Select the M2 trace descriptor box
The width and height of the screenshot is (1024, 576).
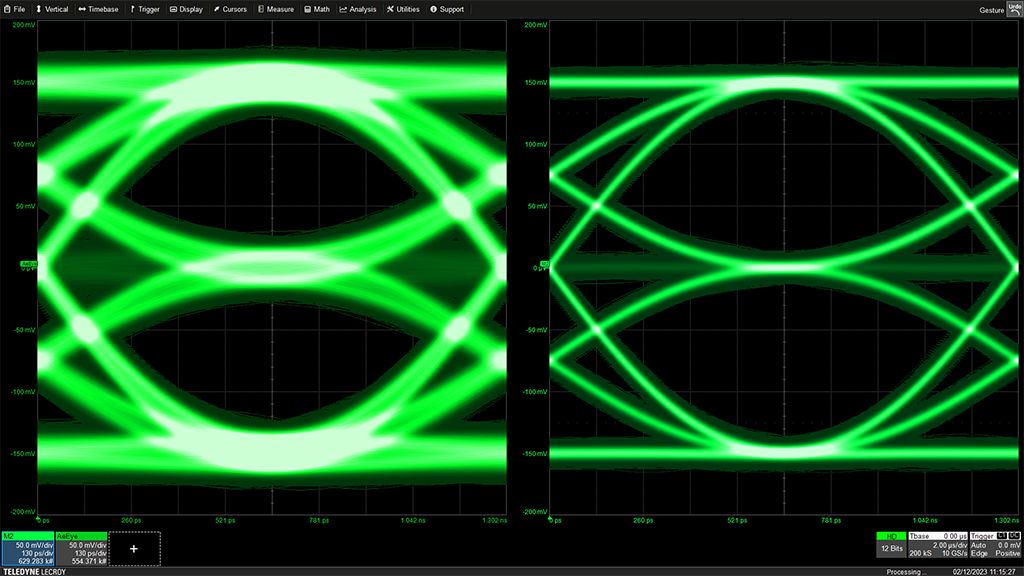(27, 548)
